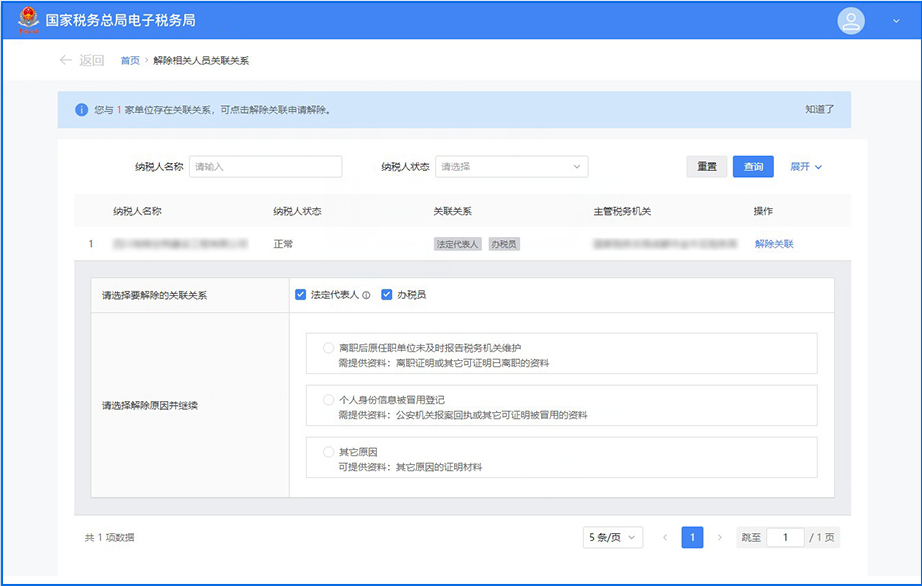Open the 纳税人状态 dropdown
922x586 pixels.
[x=511, y=167]
